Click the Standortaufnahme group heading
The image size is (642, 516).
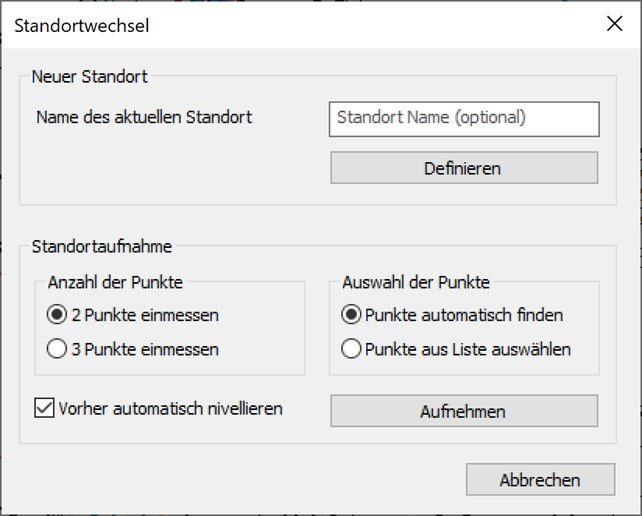102,245
